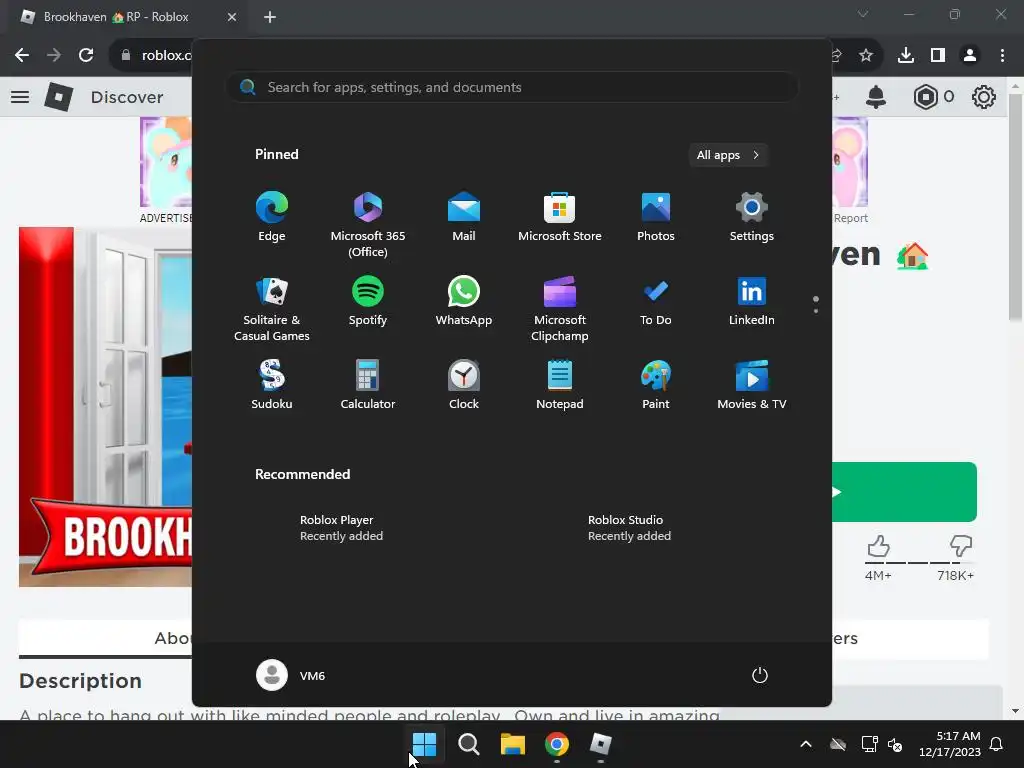Image resolution: width=1024 pixels, height=768 pixels.
Task: Launch Solitaire & Casual Games
Action: click(x=272, y=309)
